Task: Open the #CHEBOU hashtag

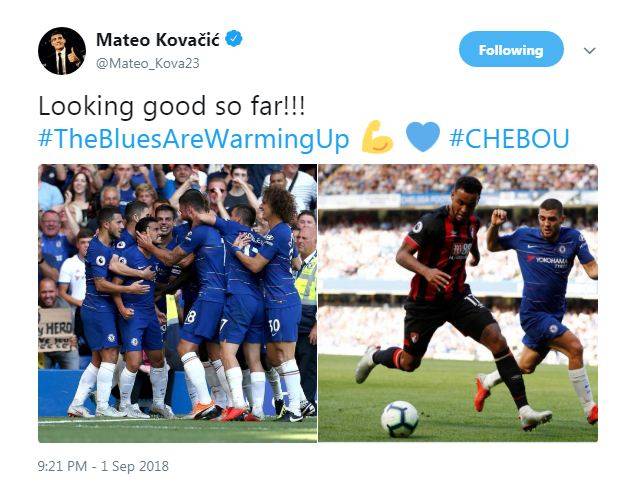Action: click(x=509, y=138)
